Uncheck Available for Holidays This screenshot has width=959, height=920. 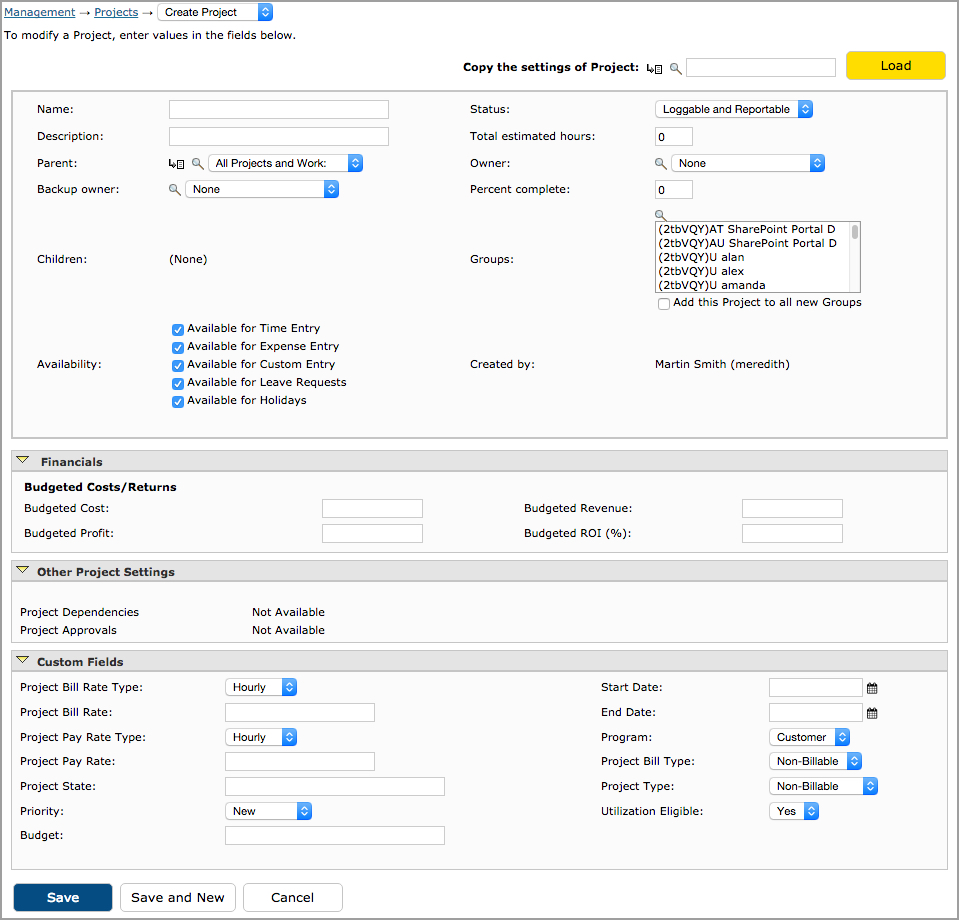click(178, 402)
